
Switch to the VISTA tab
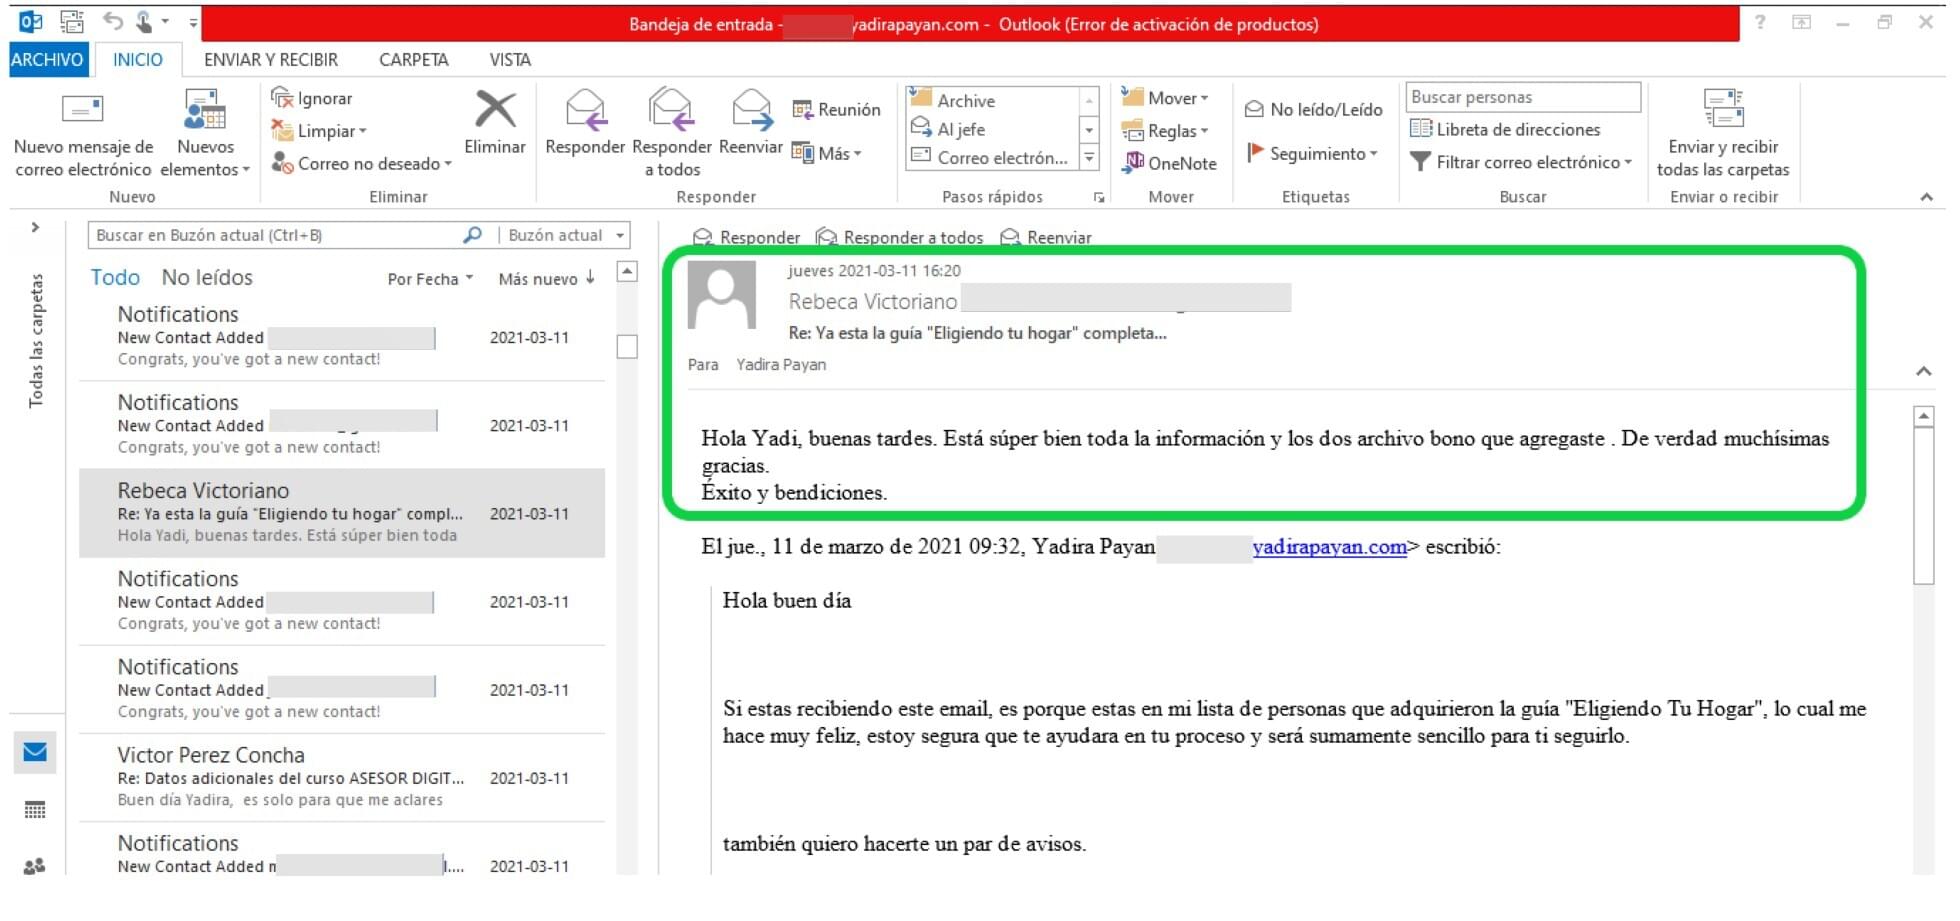click(x=510, y=60)
